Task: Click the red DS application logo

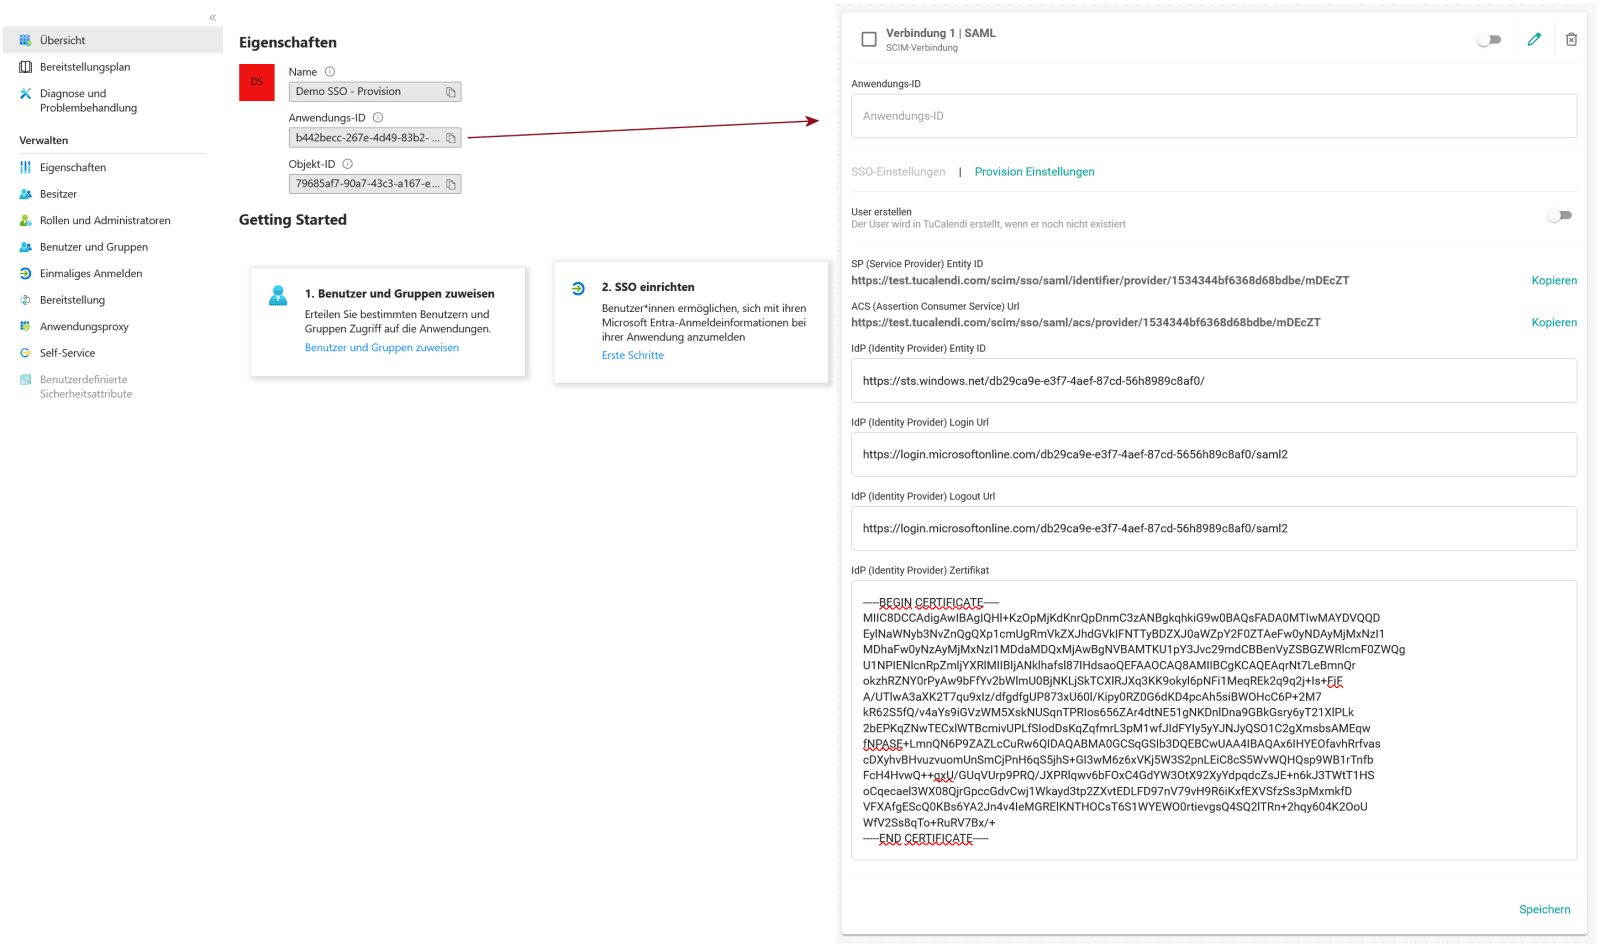Action: 257,82
